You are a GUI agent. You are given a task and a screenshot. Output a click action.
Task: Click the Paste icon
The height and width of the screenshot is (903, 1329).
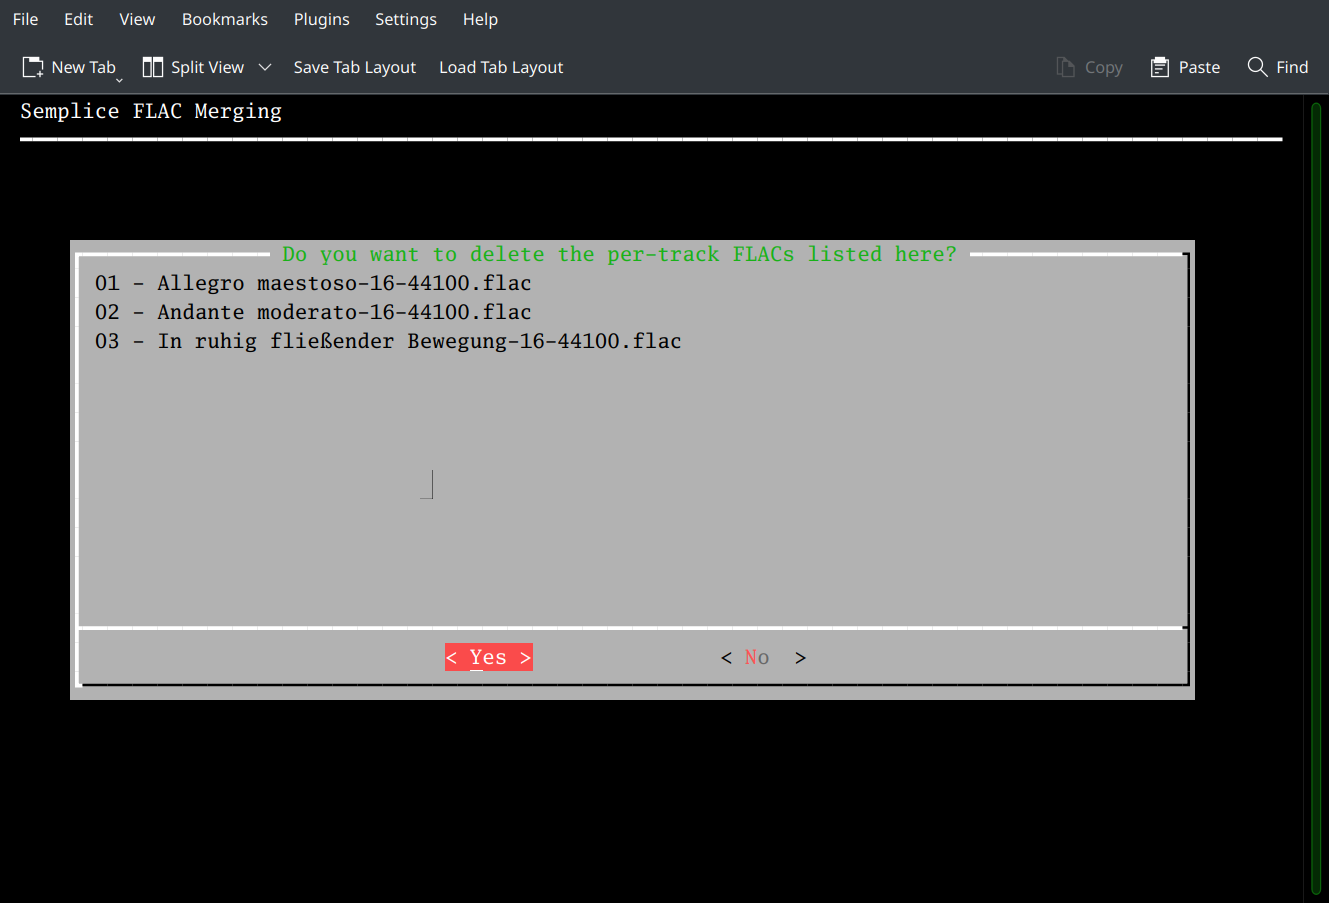1160,67
